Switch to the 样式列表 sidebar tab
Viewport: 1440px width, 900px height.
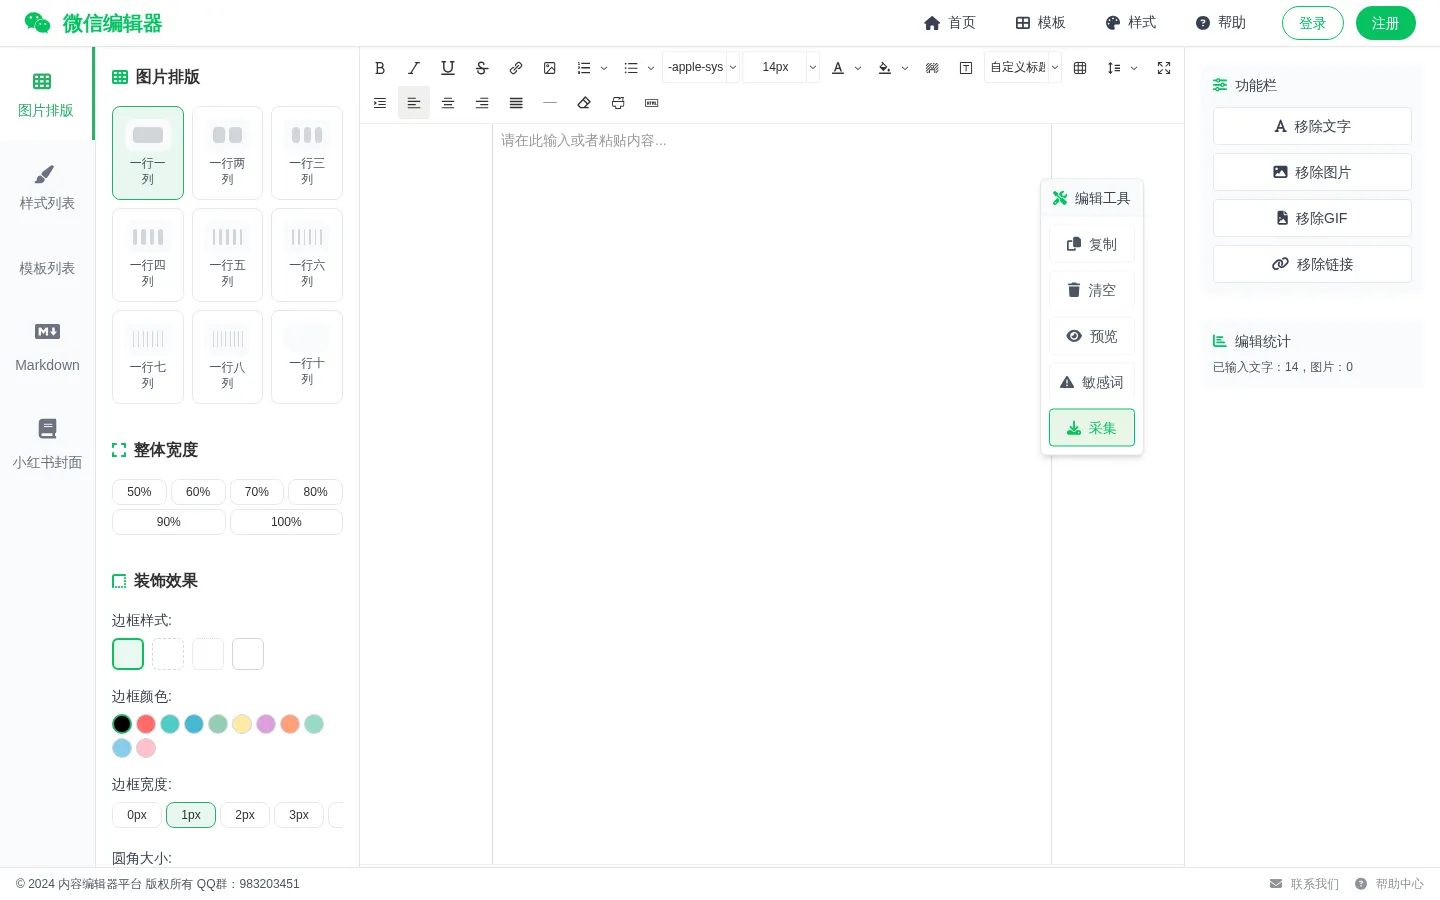[x=47, y=188]
